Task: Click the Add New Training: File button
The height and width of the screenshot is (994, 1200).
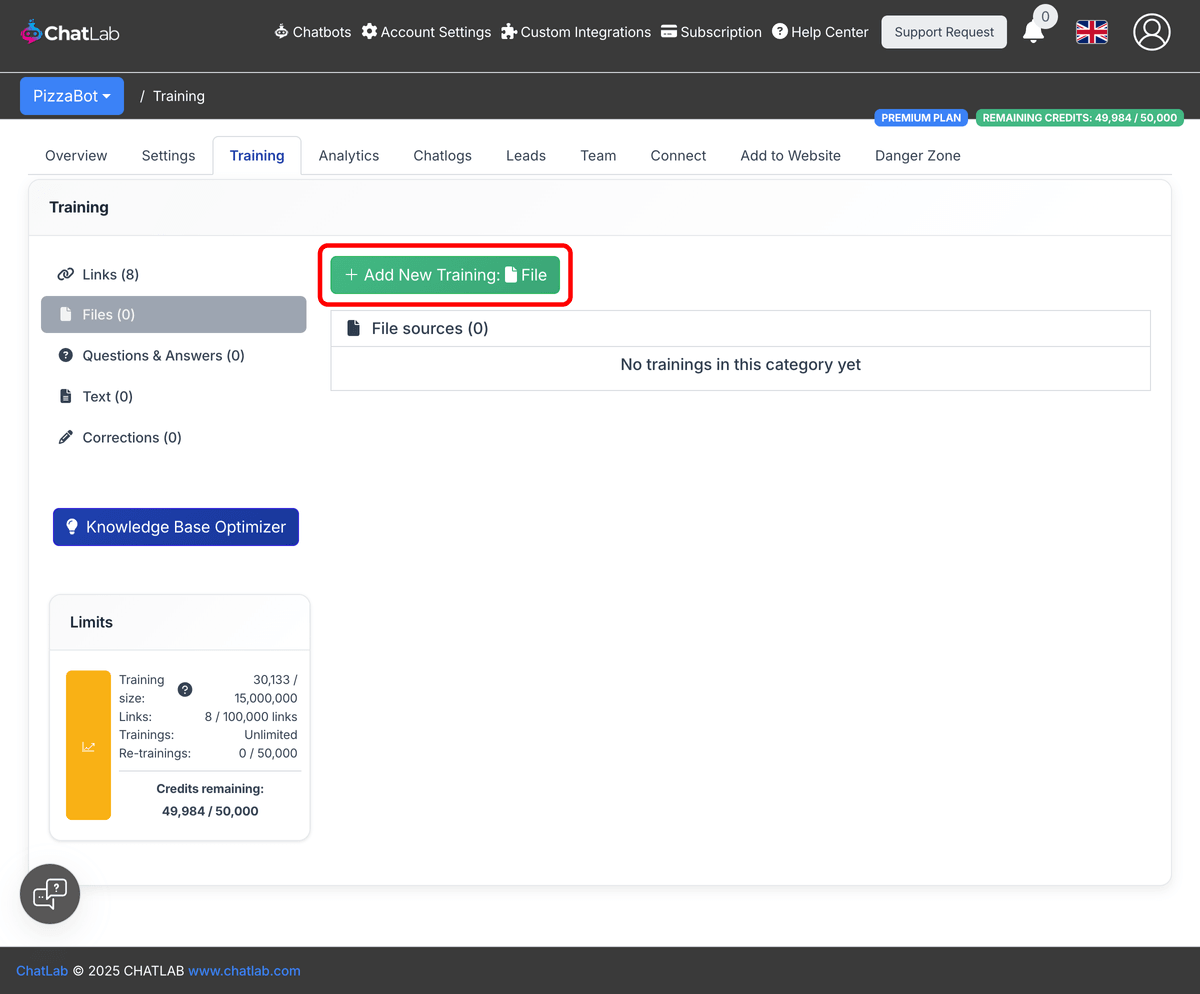Action: [445, 274]
